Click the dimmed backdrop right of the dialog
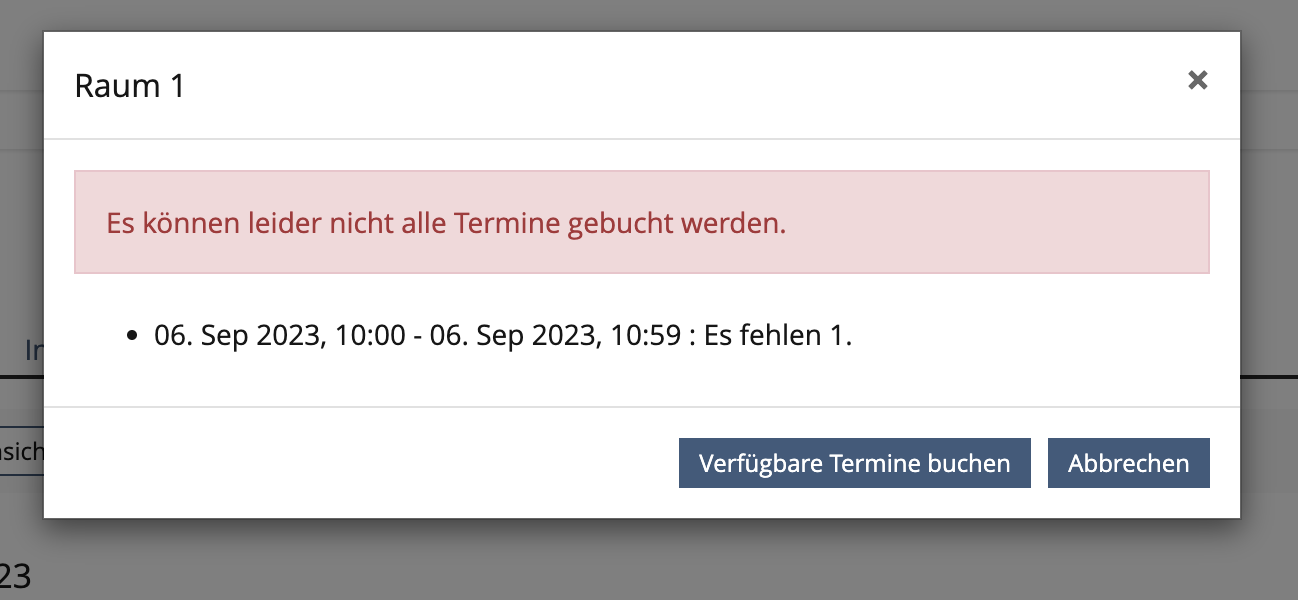Image resolution: width=1298 pixels, height=600 pixels. (1269, 250)
